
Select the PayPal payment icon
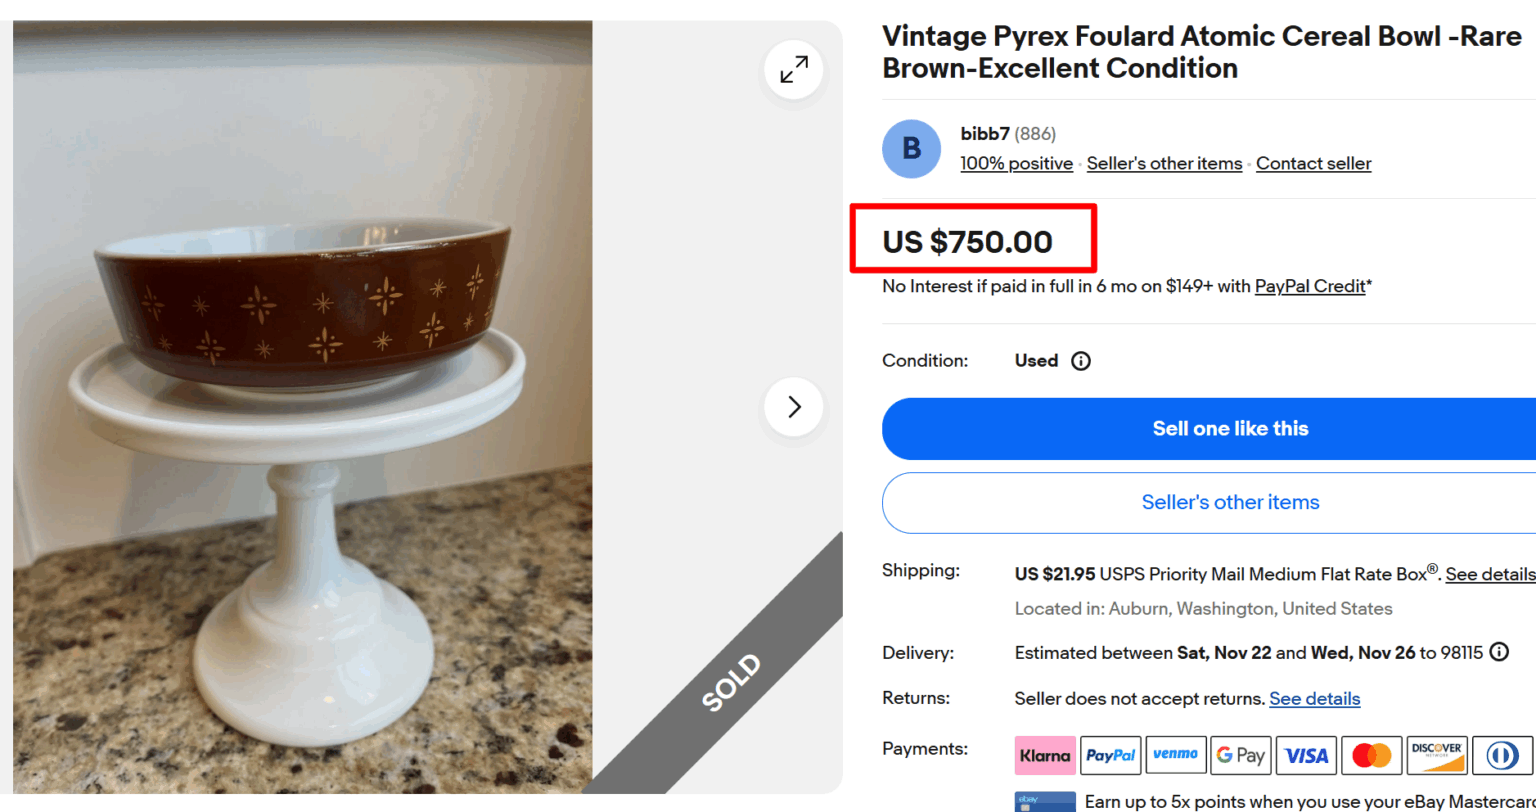[1110, 755]
